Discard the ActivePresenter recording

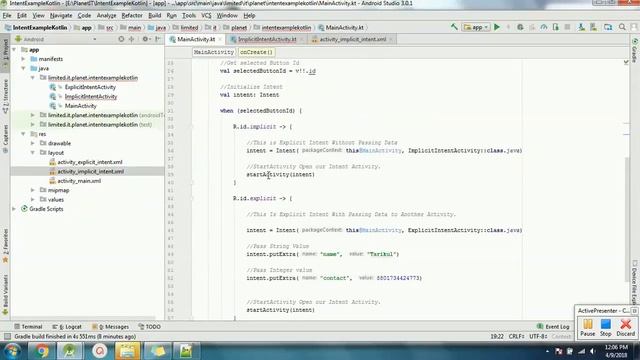pos(626,328)
